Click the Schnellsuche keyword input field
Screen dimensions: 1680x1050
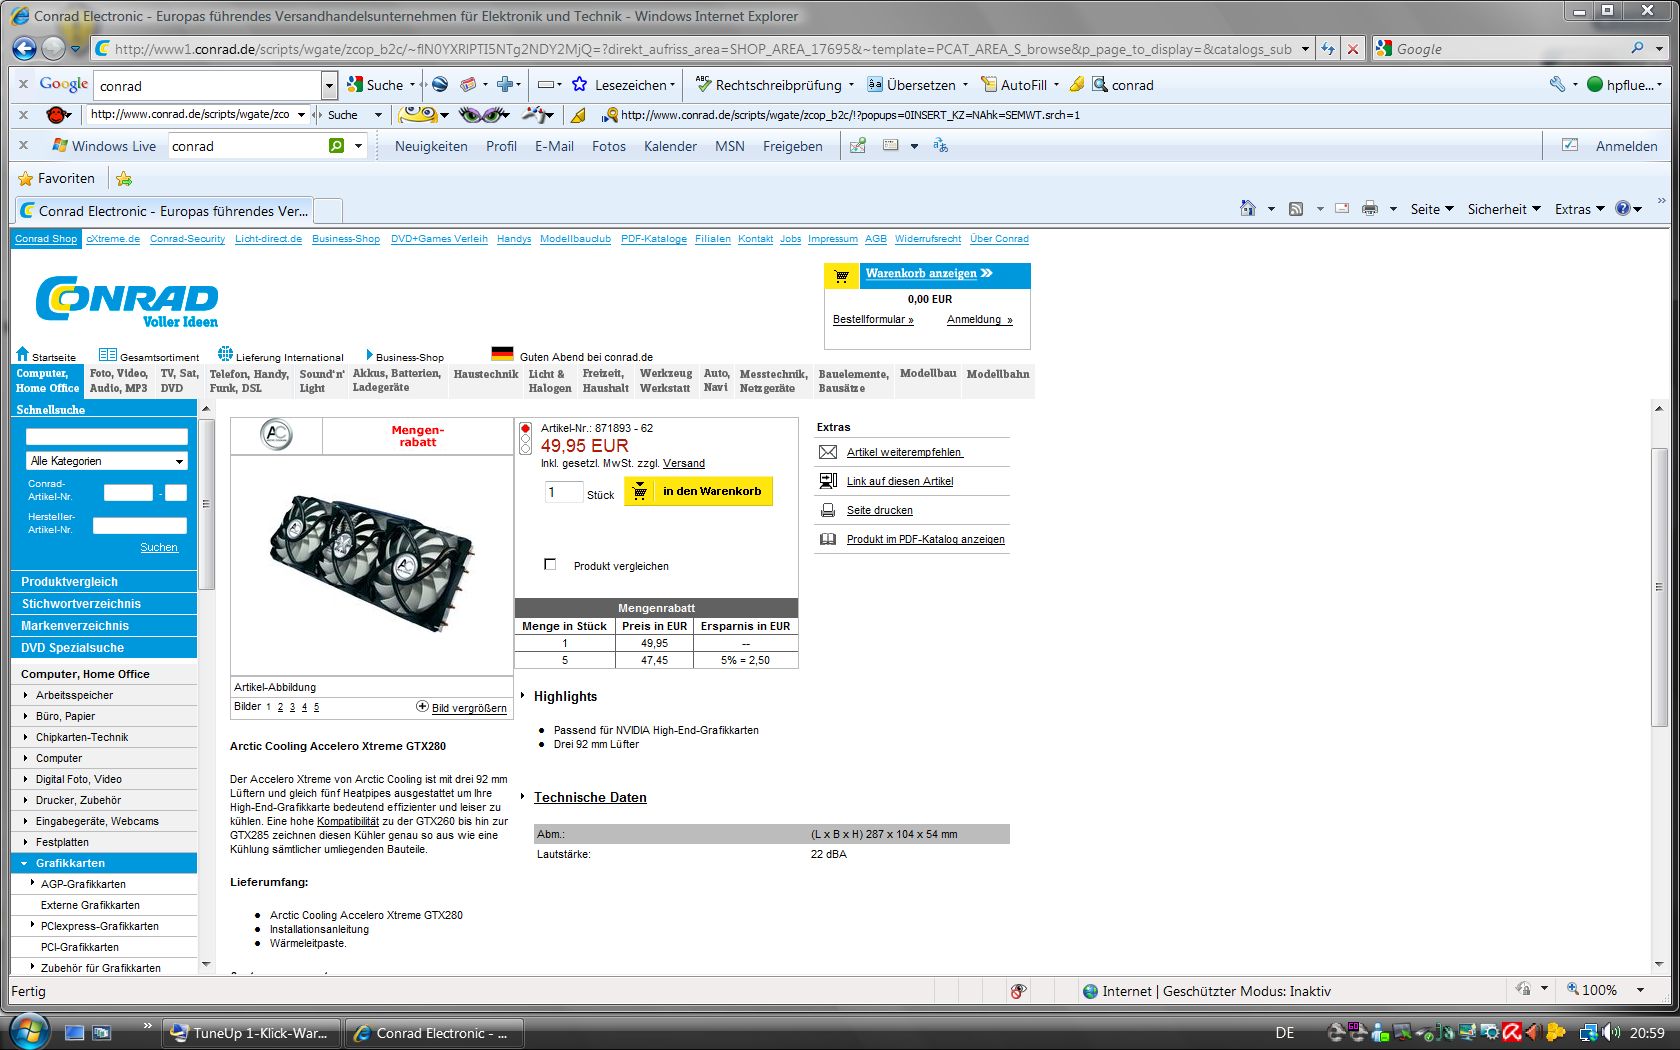coord(106,436)
